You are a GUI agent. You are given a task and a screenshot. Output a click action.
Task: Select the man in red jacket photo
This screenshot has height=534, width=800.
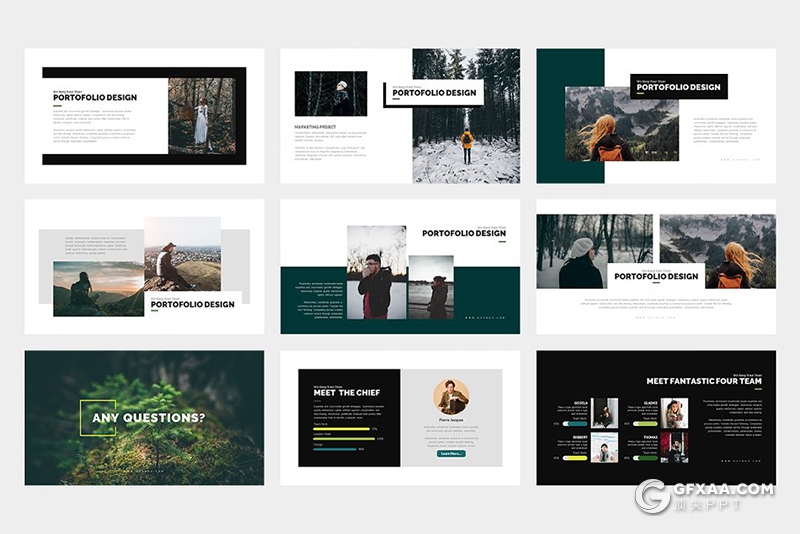[x=376, y=272]
